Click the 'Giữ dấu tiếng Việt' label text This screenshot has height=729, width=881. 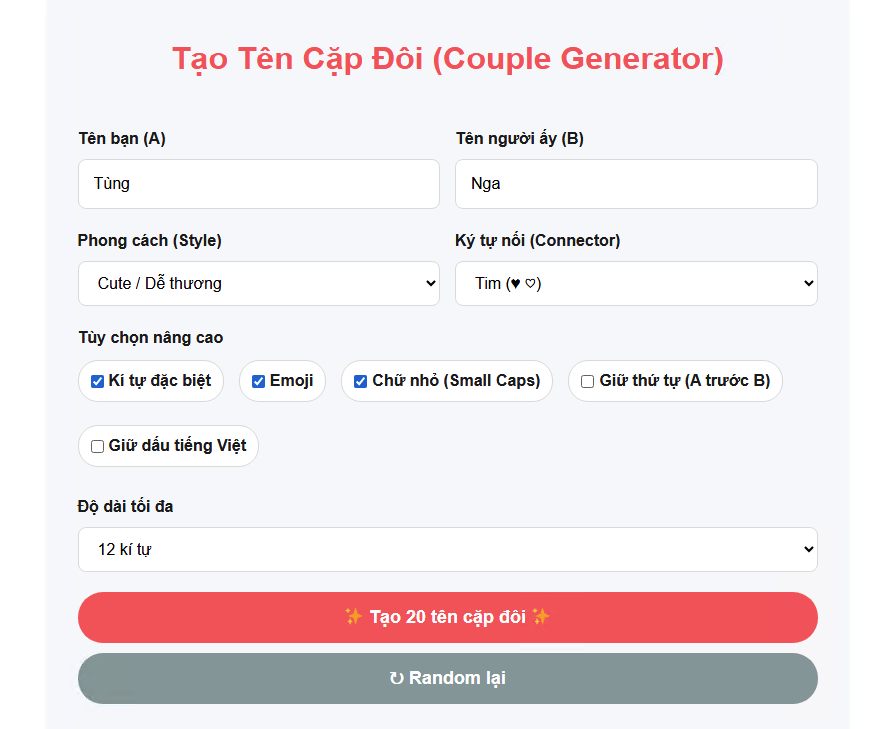[x=177, y=446]
